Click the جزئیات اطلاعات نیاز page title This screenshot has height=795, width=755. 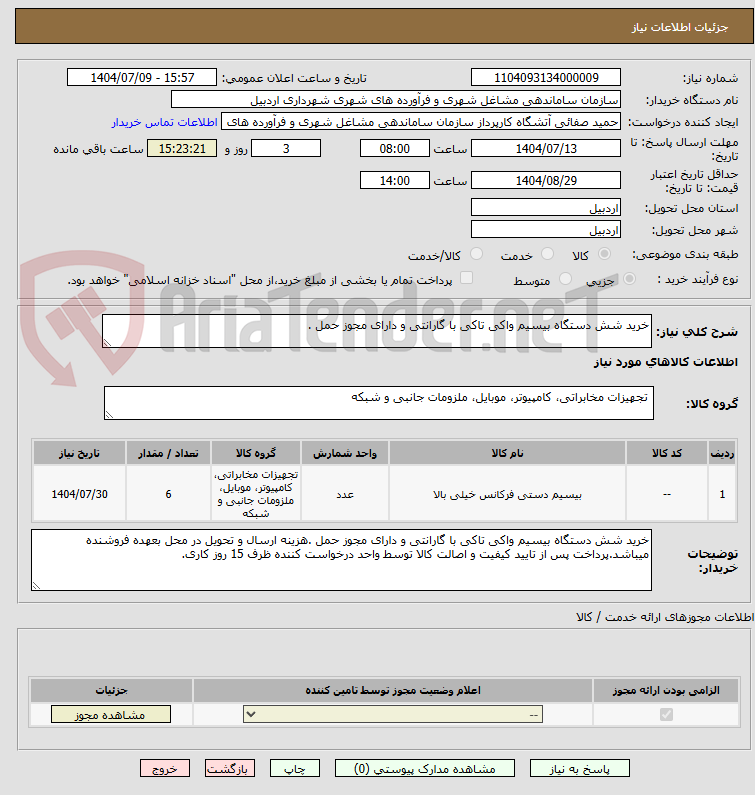(679, 27)
